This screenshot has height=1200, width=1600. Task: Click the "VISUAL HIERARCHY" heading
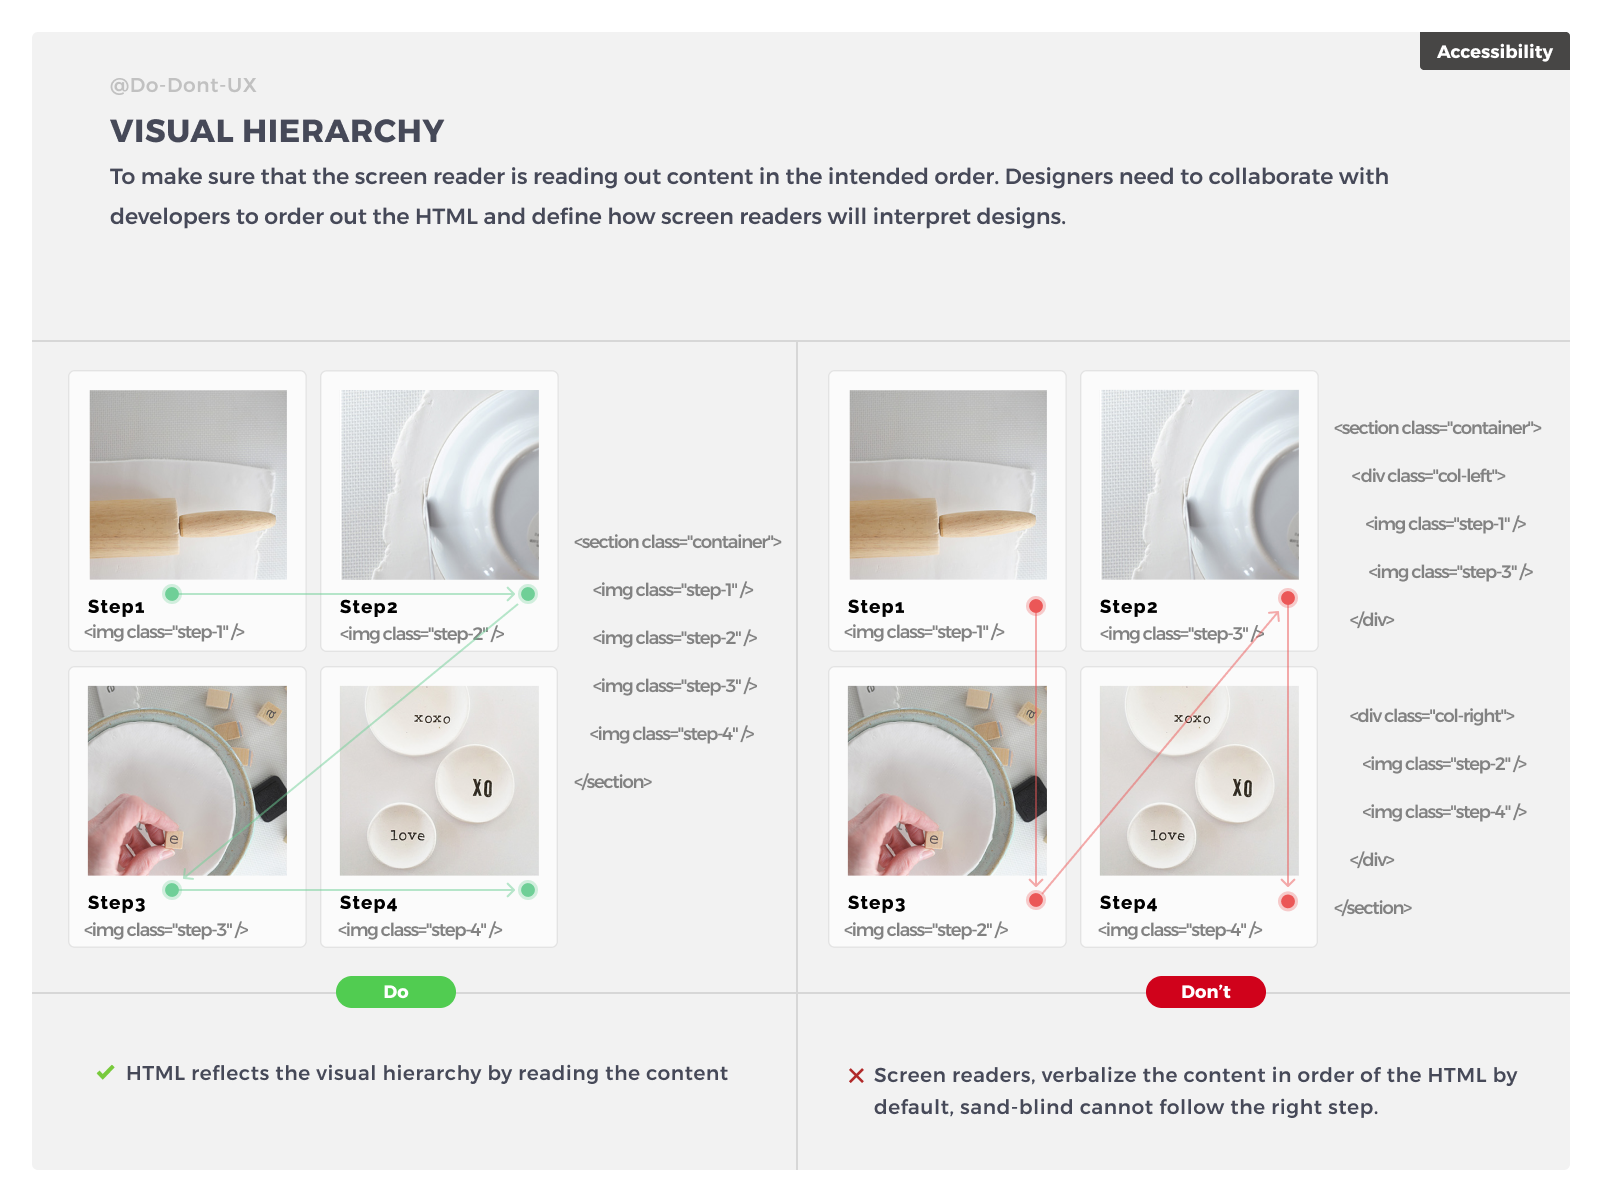[277, 131]
